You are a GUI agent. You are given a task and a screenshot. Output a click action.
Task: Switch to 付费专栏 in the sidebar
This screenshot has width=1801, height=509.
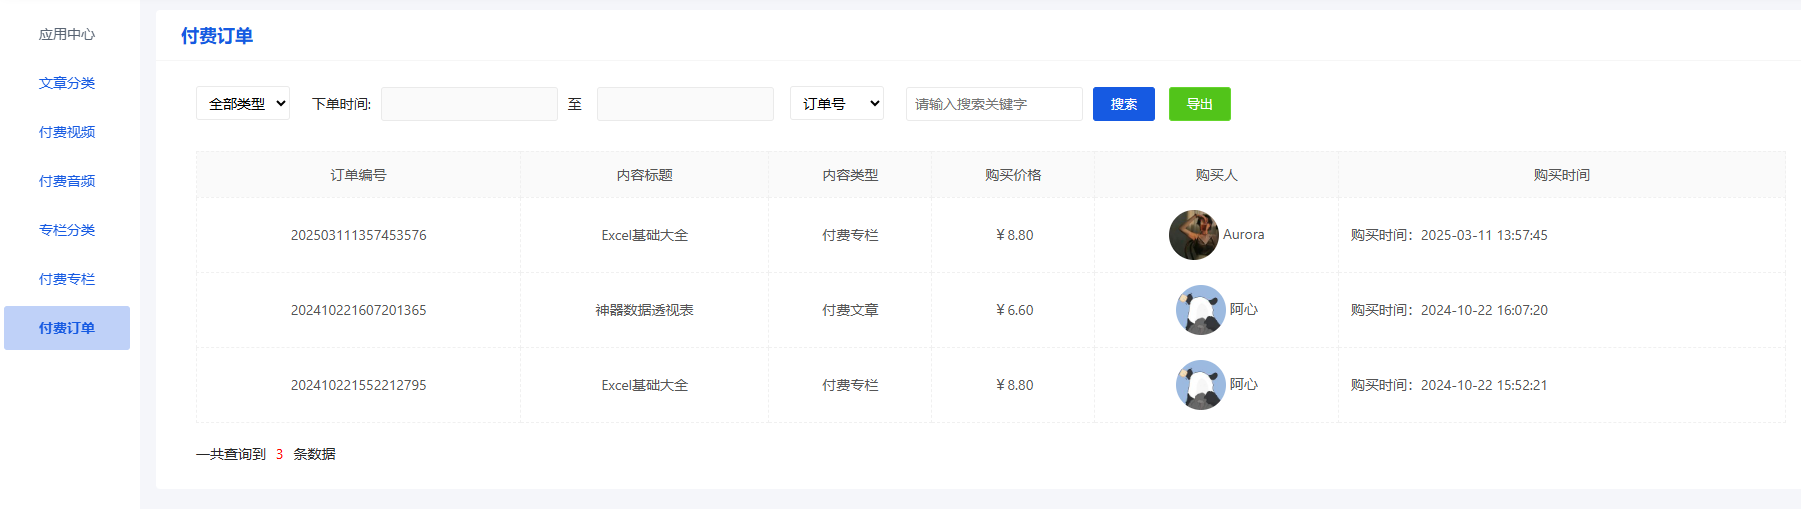(x=67, y=279)
